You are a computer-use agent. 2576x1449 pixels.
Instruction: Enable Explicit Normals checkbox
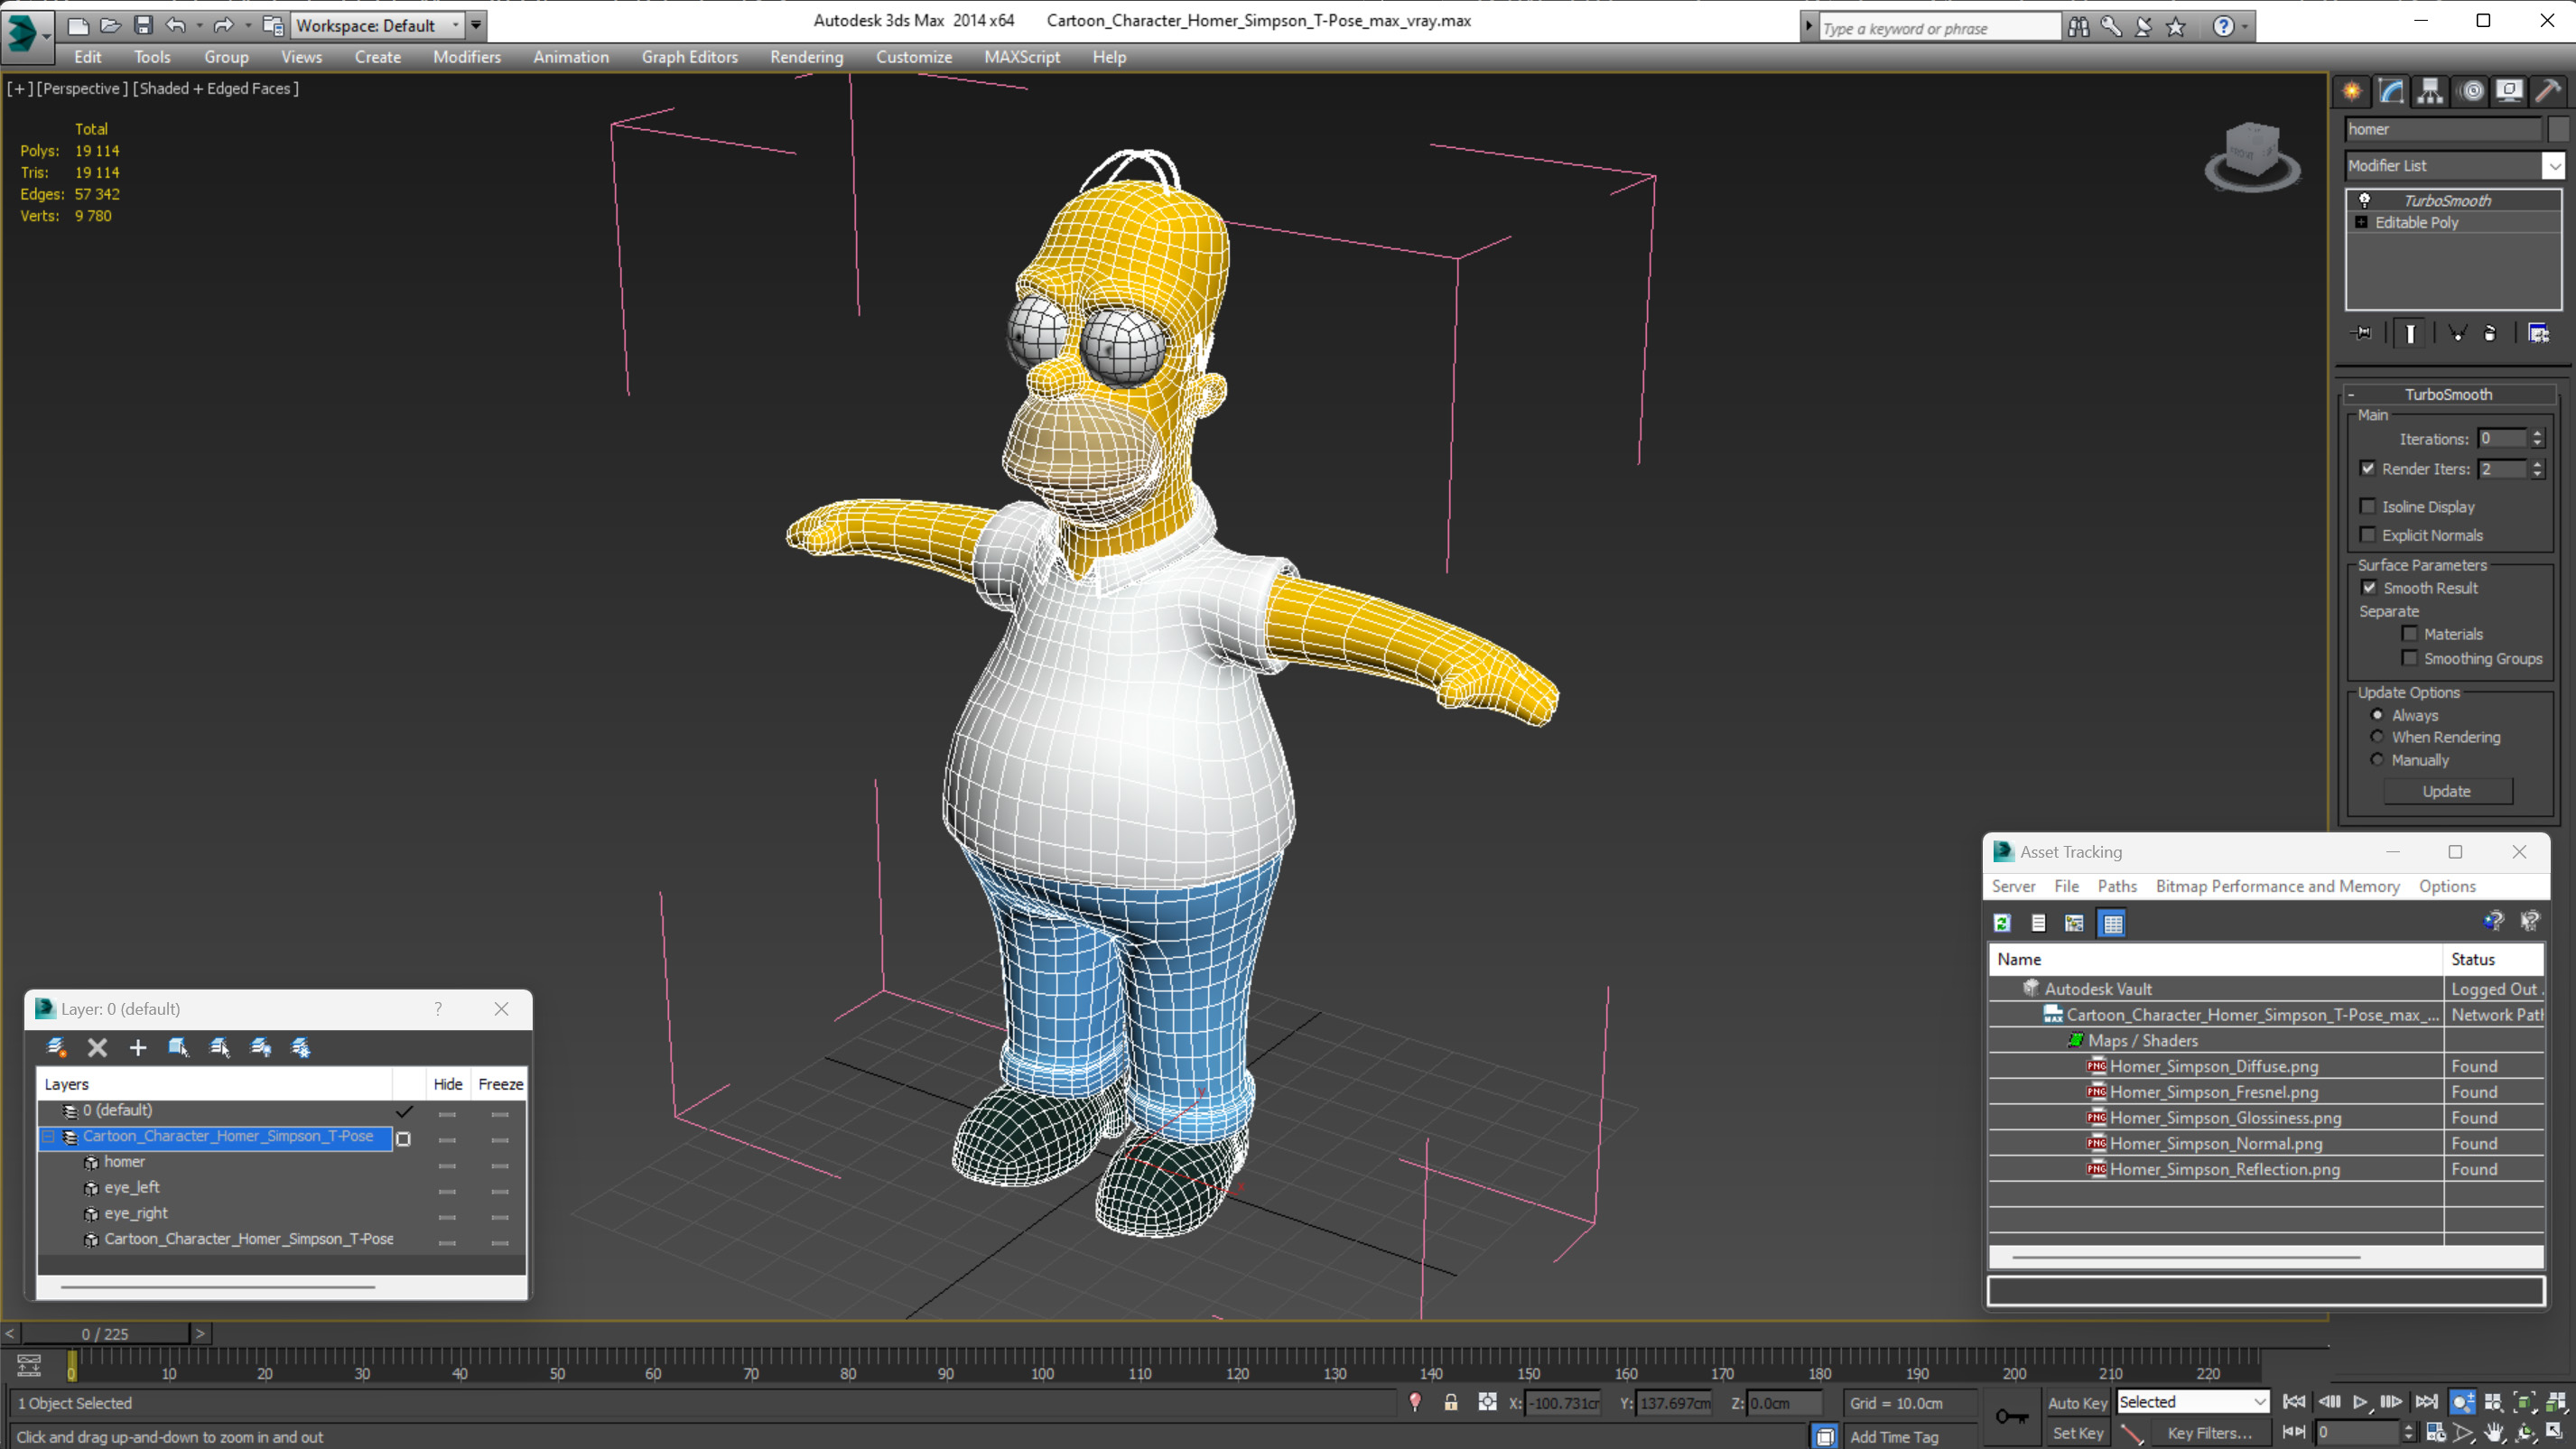click(2368, 534)
